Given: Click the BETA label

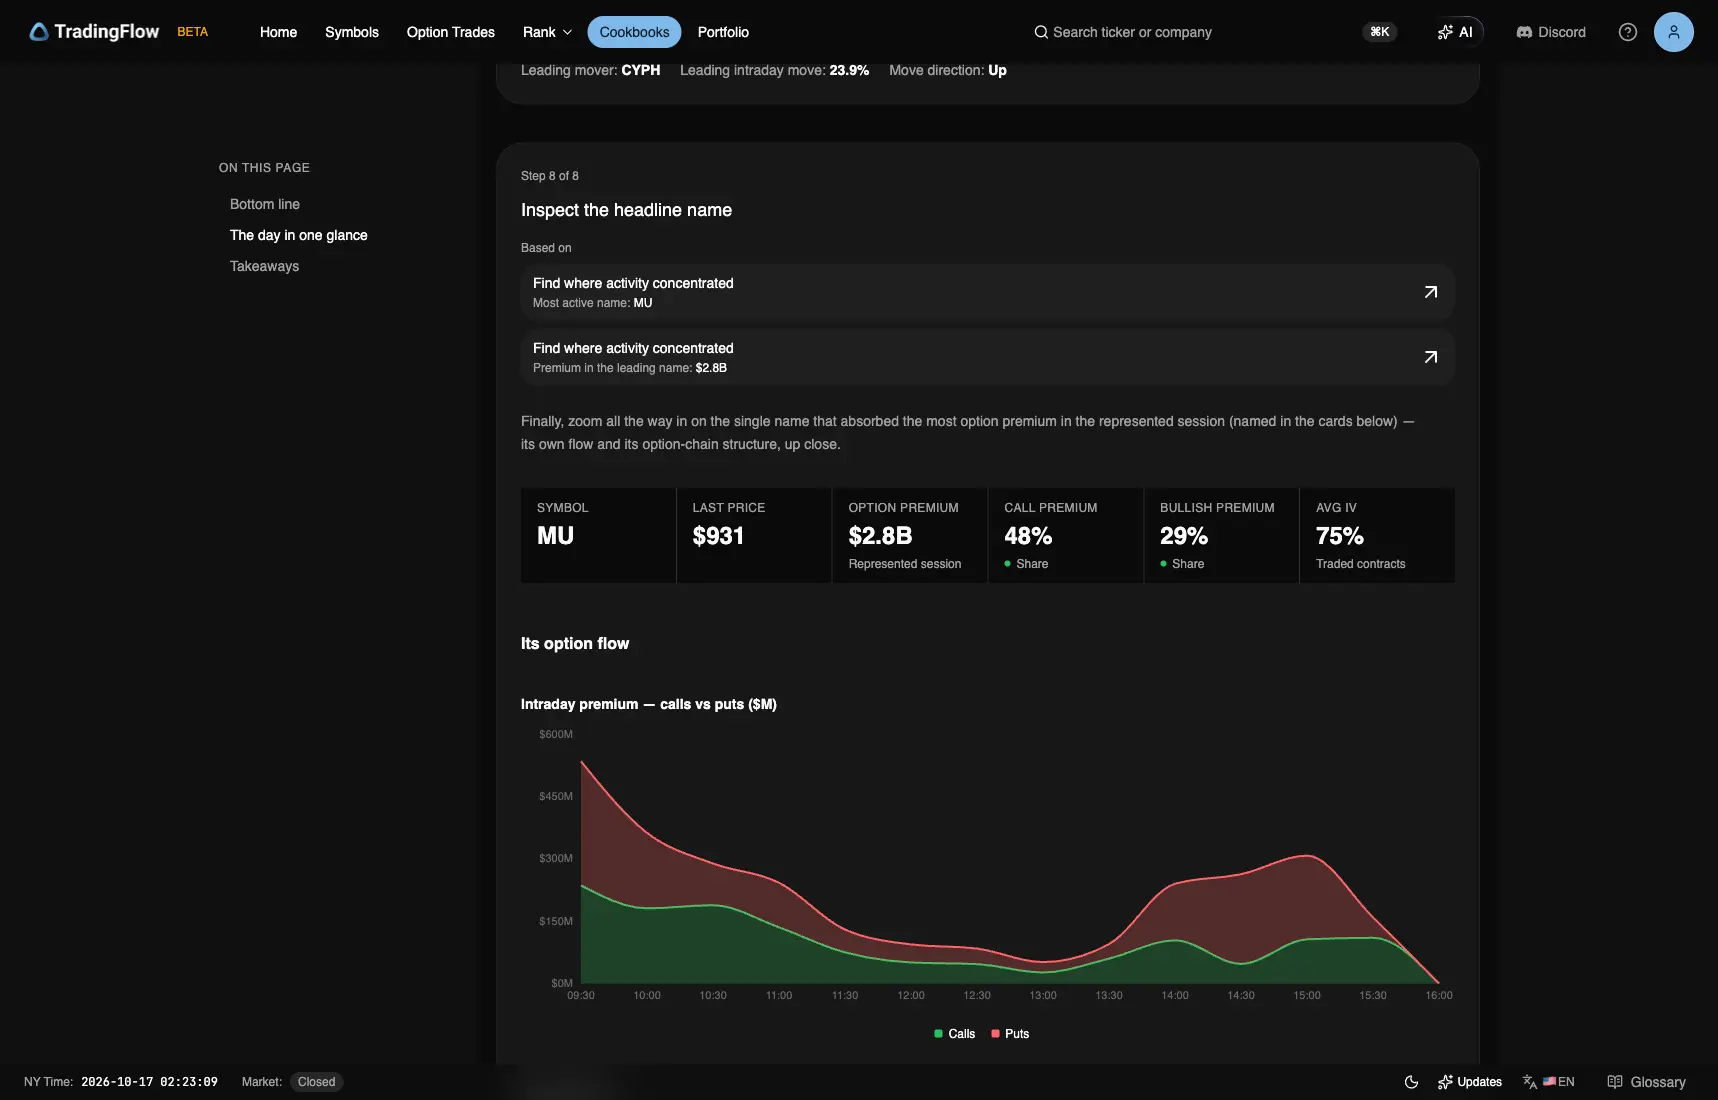Looking at the screenshot, I should click(193, 32).
